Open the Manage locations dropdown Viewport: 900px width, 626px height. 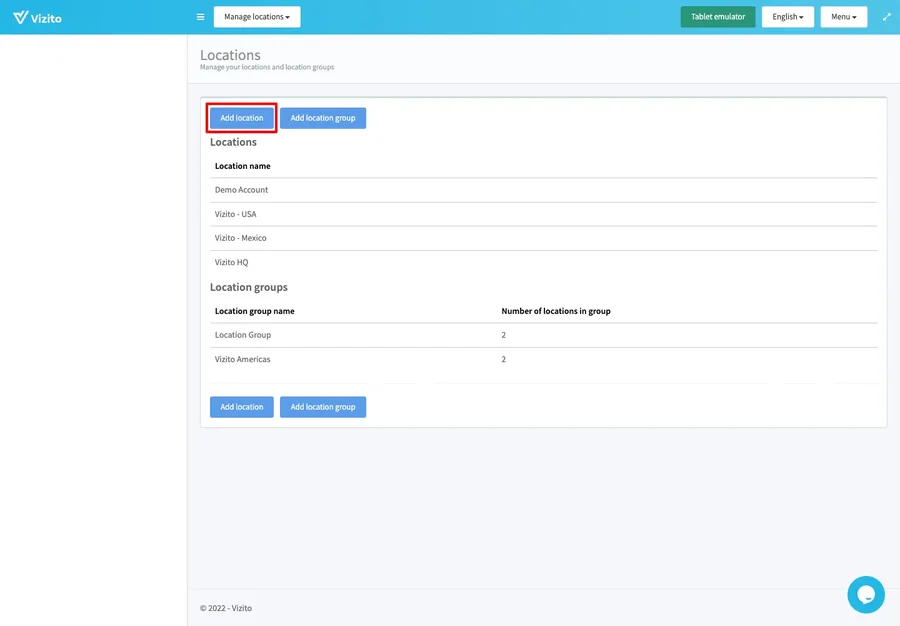pos(257,17)
